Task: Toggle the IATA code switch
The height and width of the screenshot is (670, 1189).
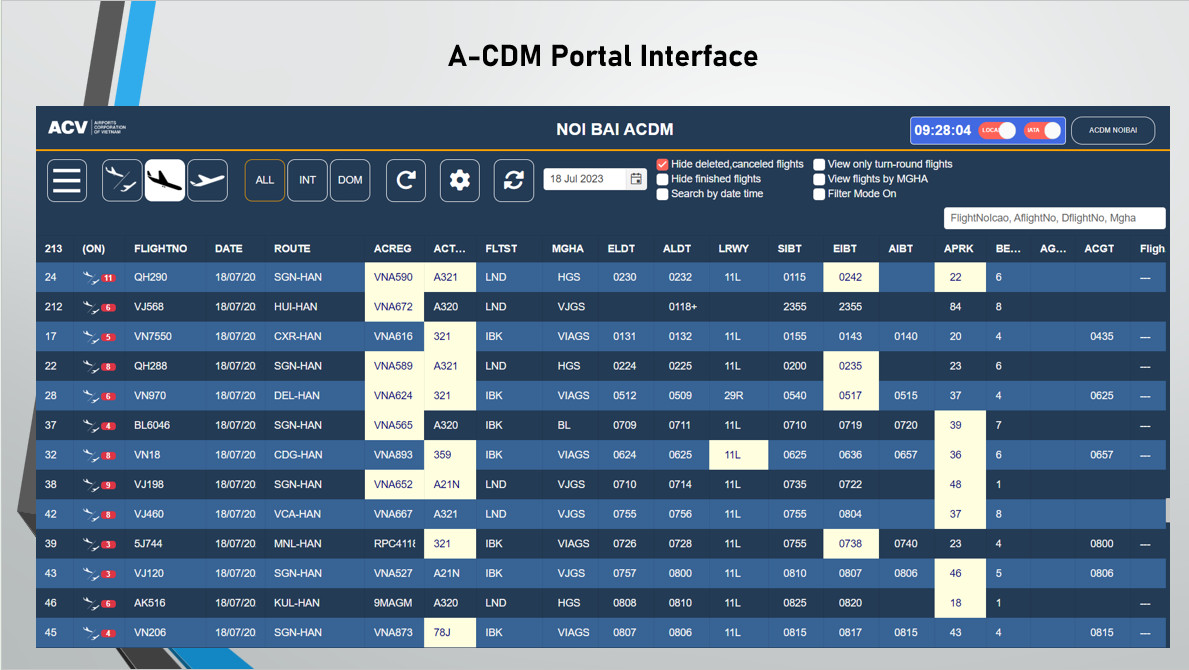Action: pyautogui.click(x=1042, y=131)
